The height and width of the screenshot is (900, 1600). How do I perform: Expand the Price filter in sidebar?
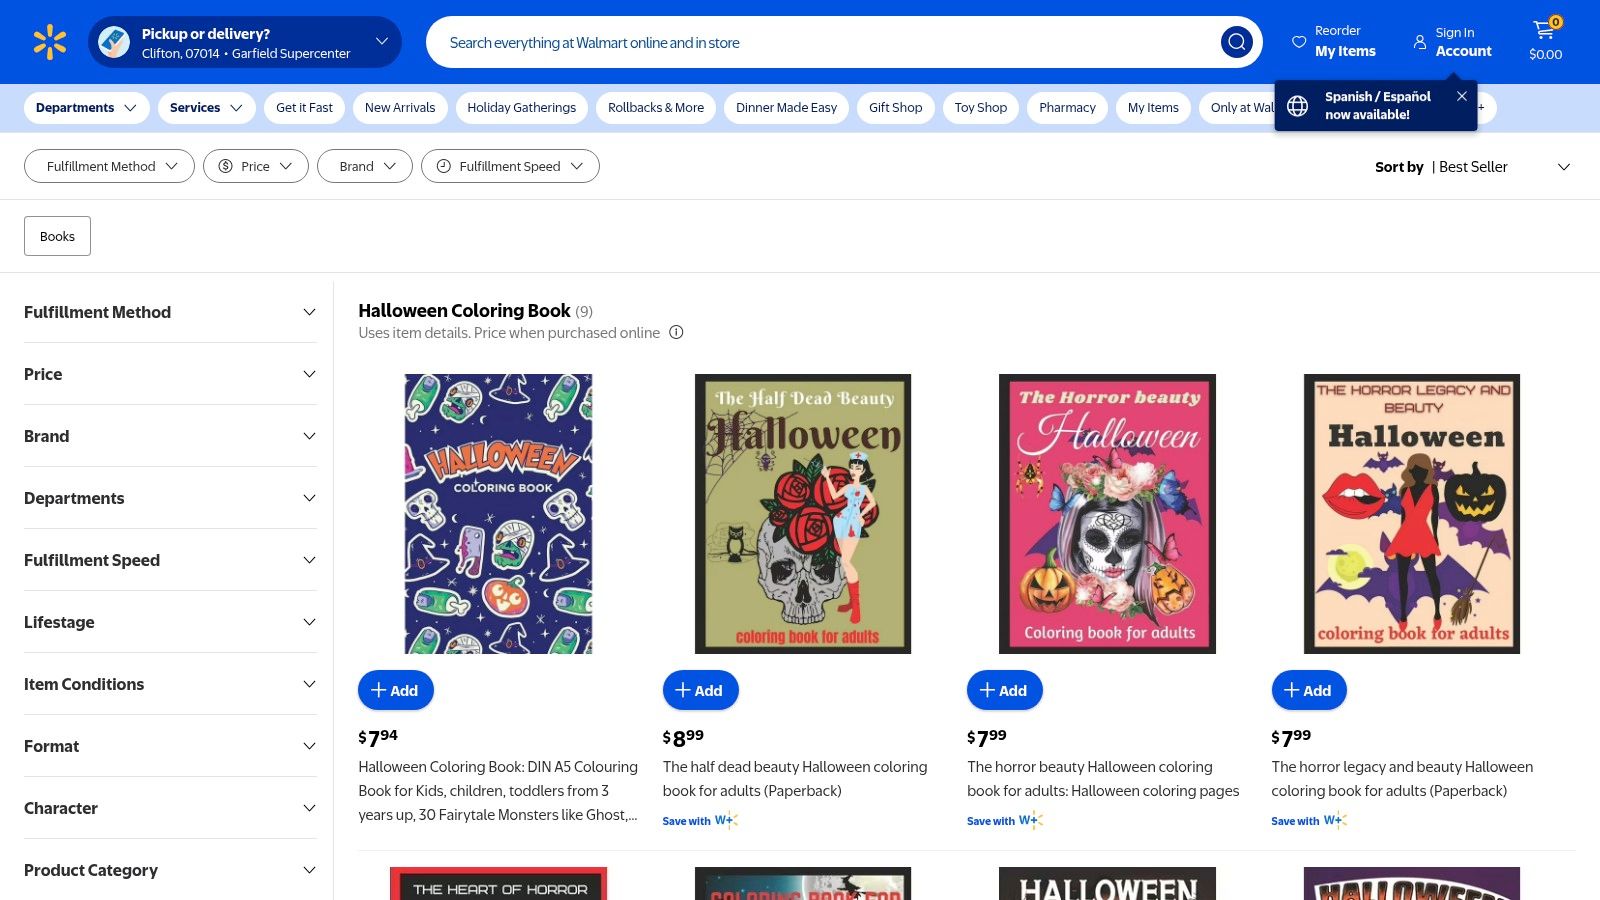(170, 374)
